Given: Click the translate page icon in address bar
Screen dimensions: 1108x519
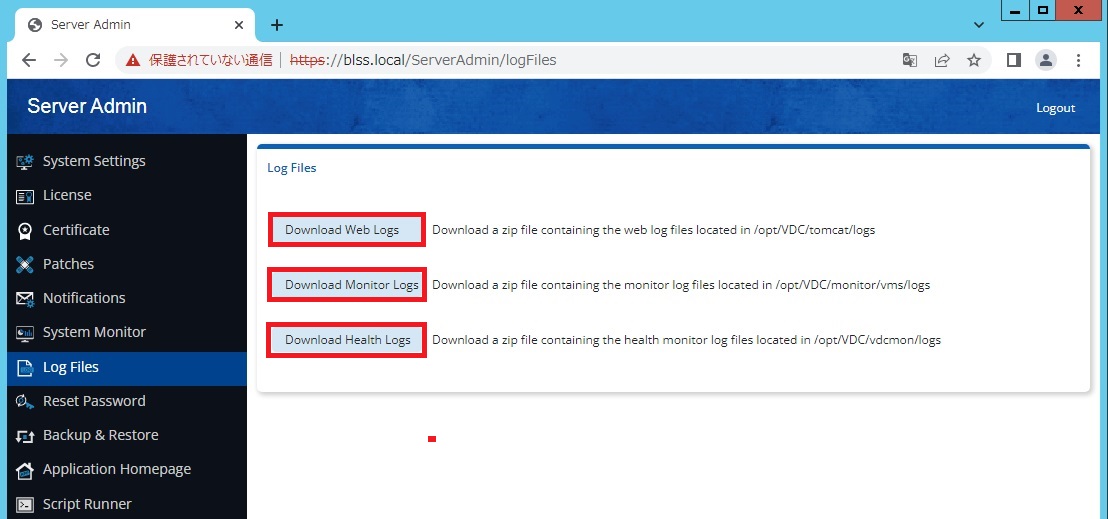Looking at the screenshot, I should point(910,60).
